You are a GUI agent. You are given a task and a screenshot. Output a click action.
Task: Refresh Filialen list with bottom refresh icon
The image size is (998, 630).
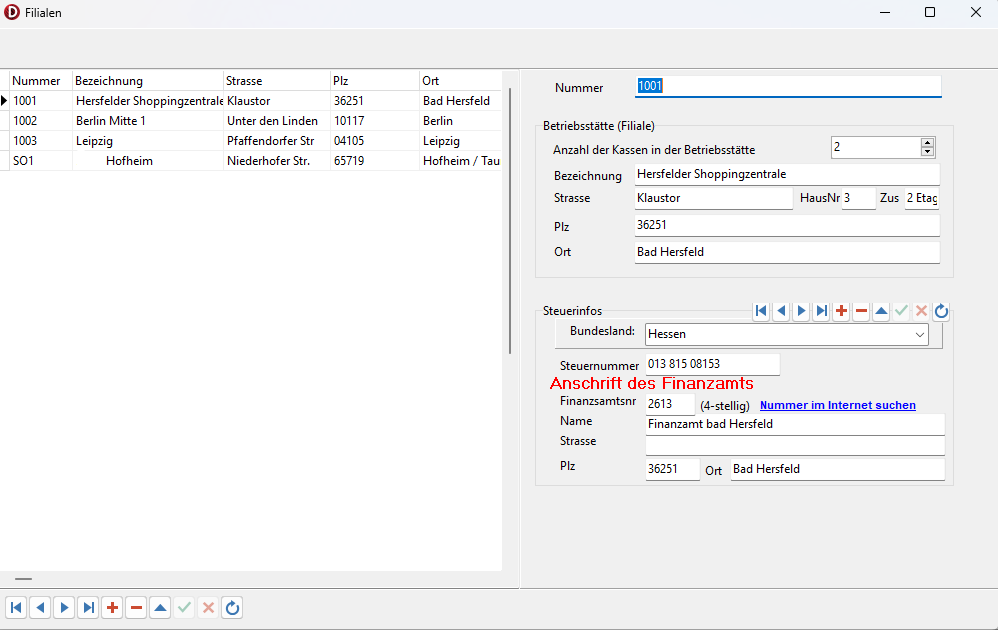click(232, 608)
